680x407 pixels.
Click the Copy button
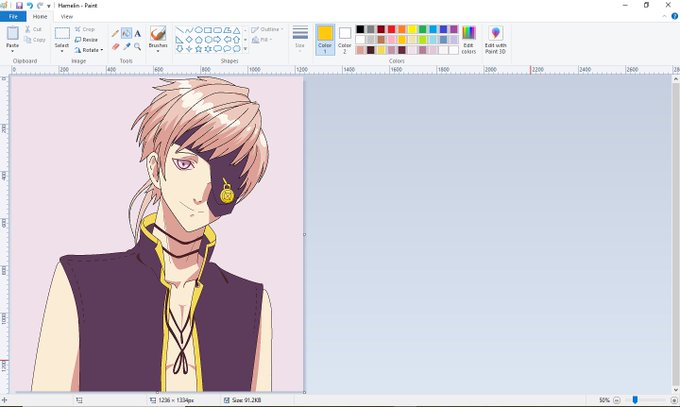click(x=35, y=39)
